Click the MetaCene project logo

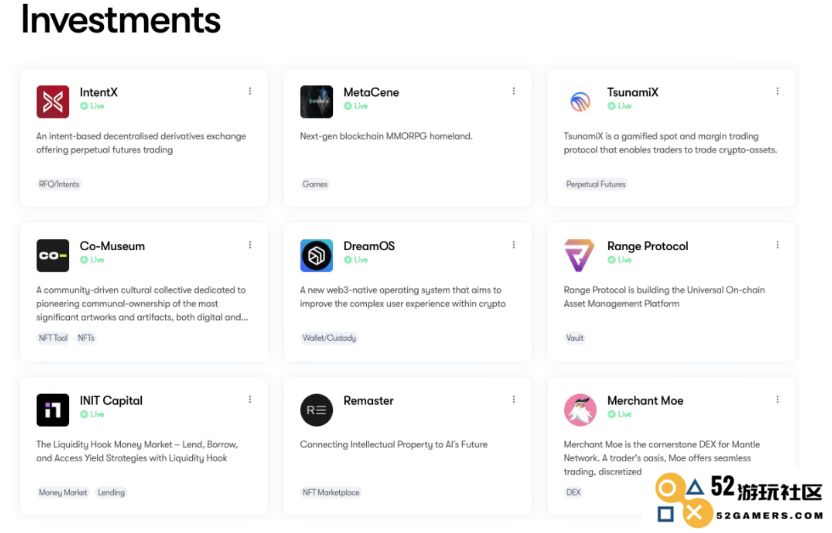tap(316, 101)
